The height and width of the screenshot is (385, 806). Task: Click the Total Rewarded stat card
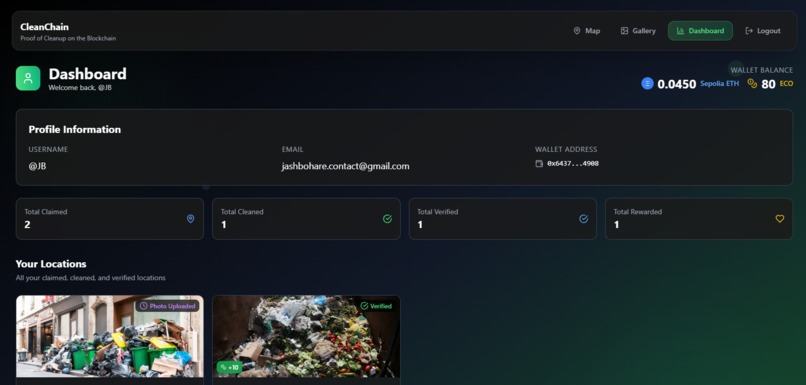click(699, 219)
